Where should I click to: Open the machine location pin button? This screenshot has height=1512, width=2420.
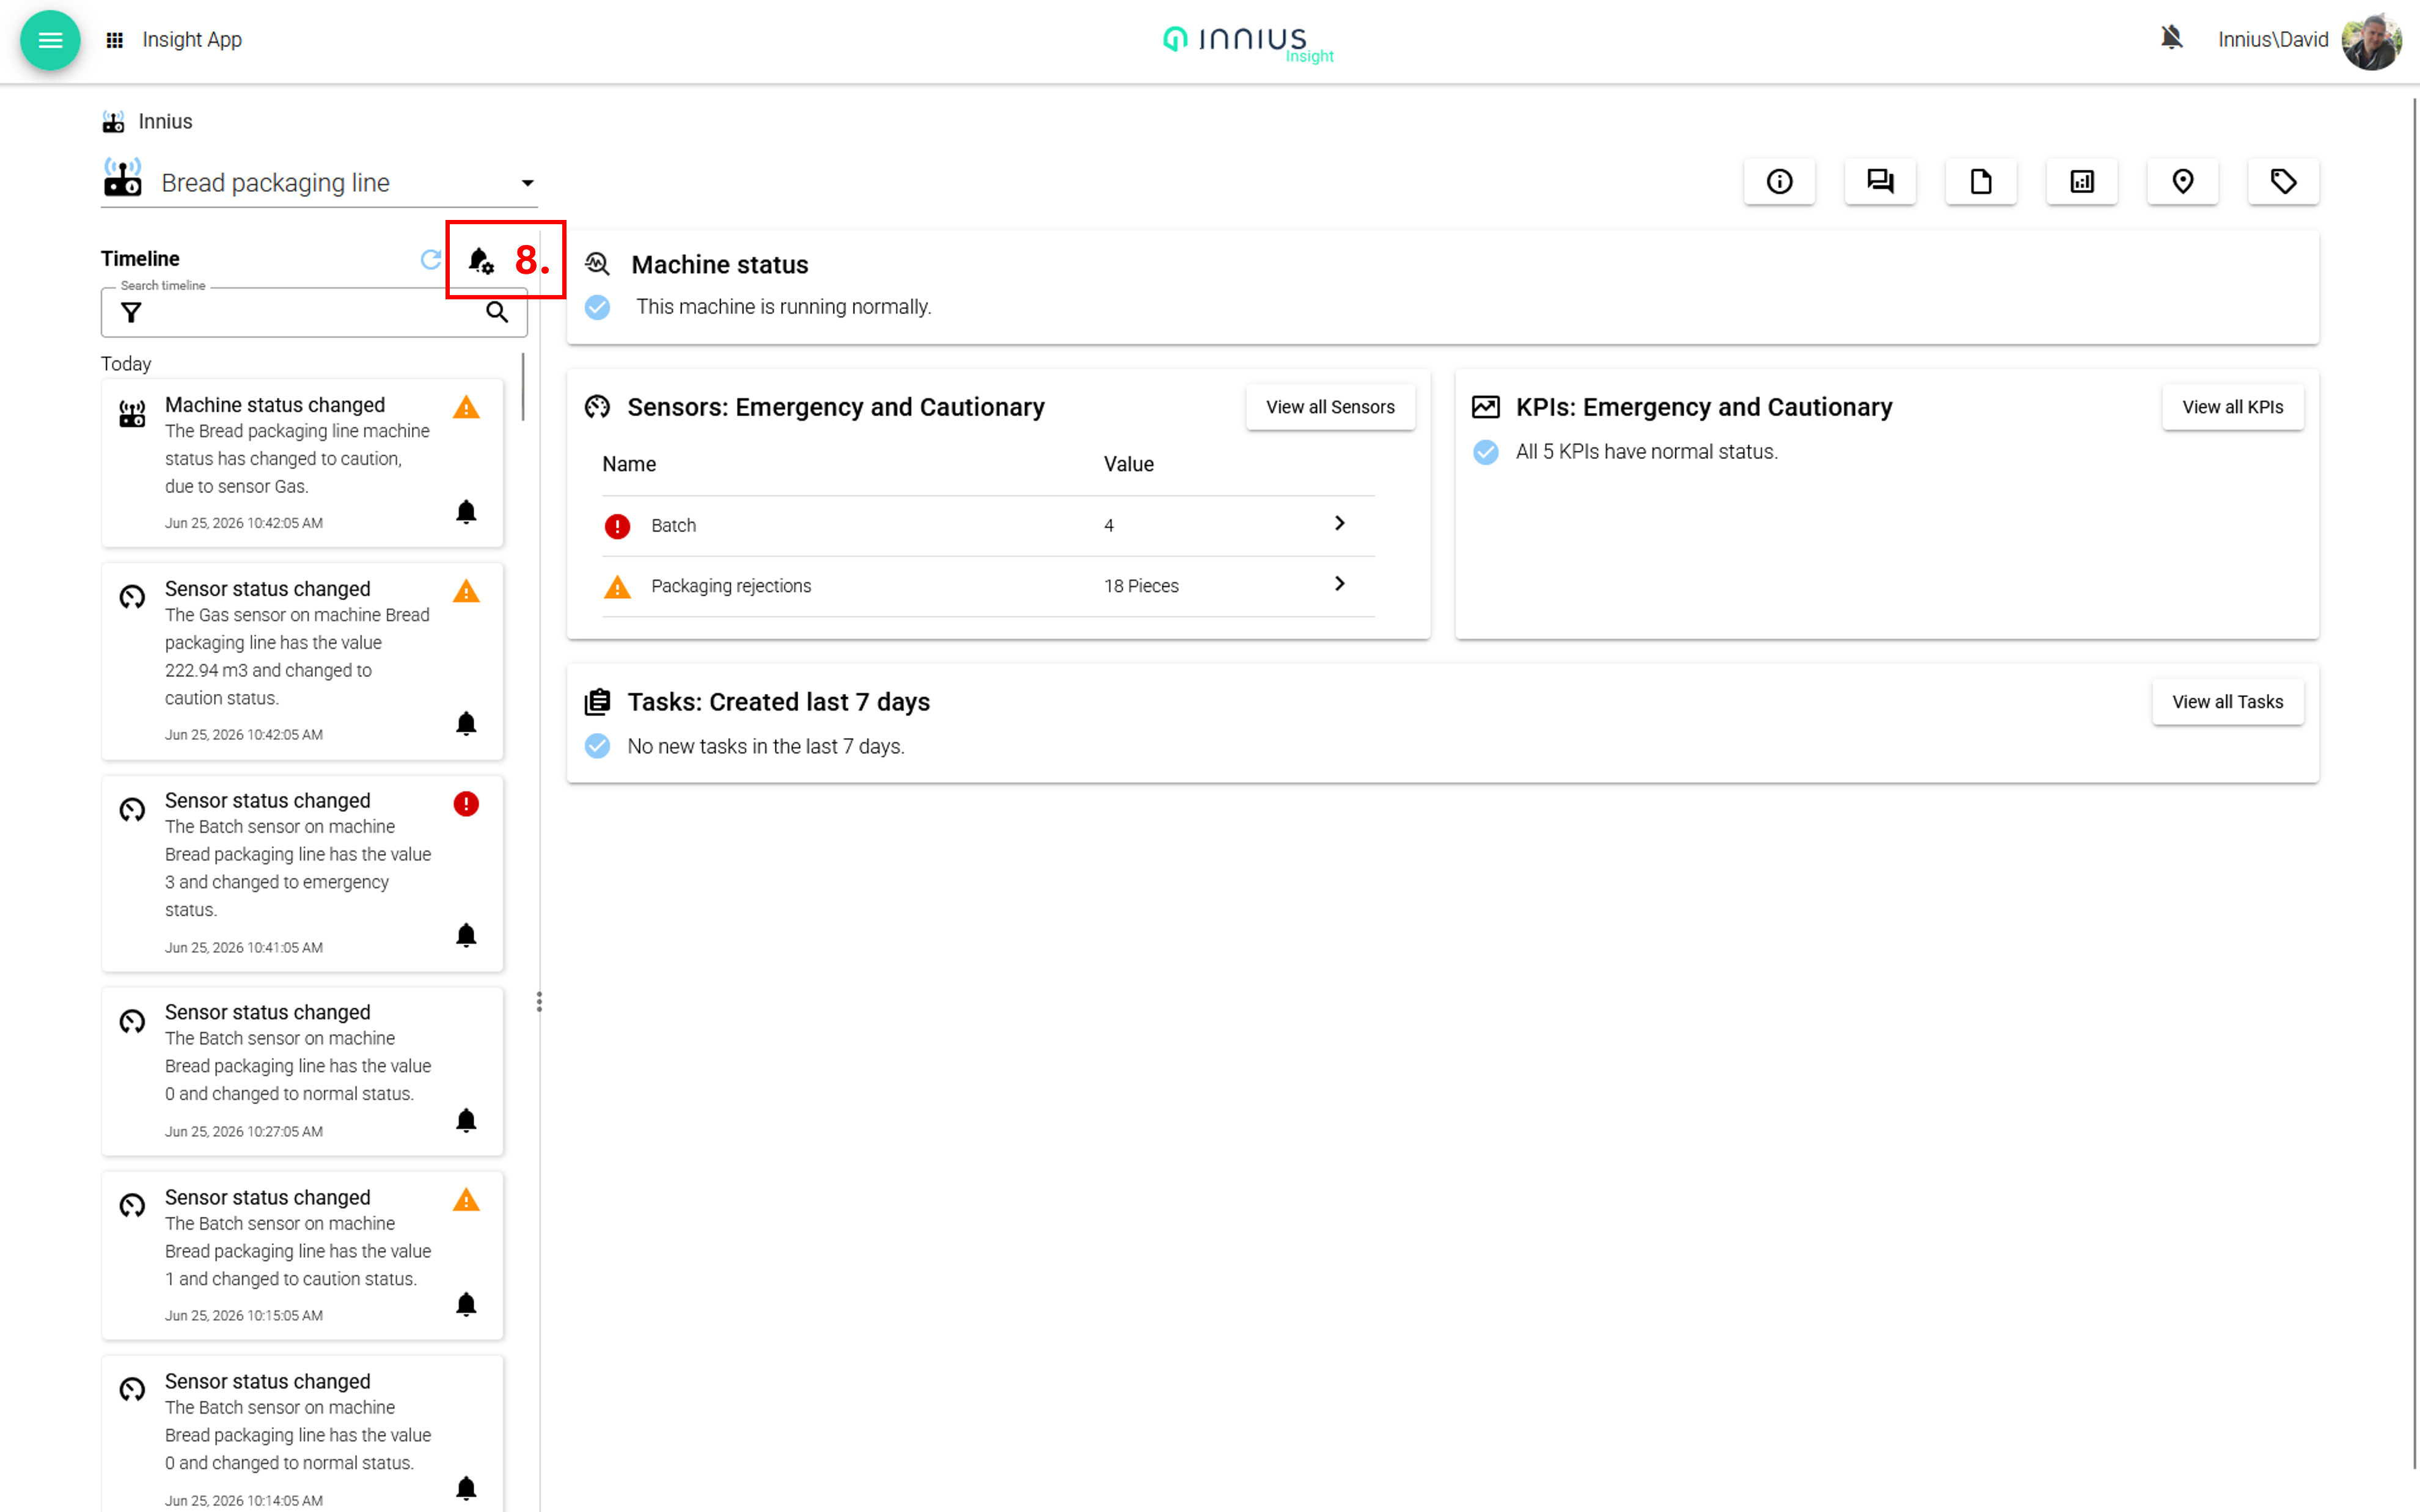click(2183, 181)
